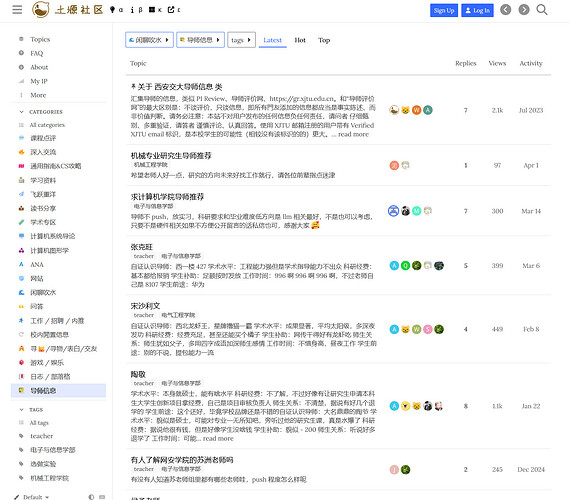The height and width of the screenshot is (500, 570).
Task: Open topic 有人了解网安学院的苏洲老师吗
Action: click(182, 460)
